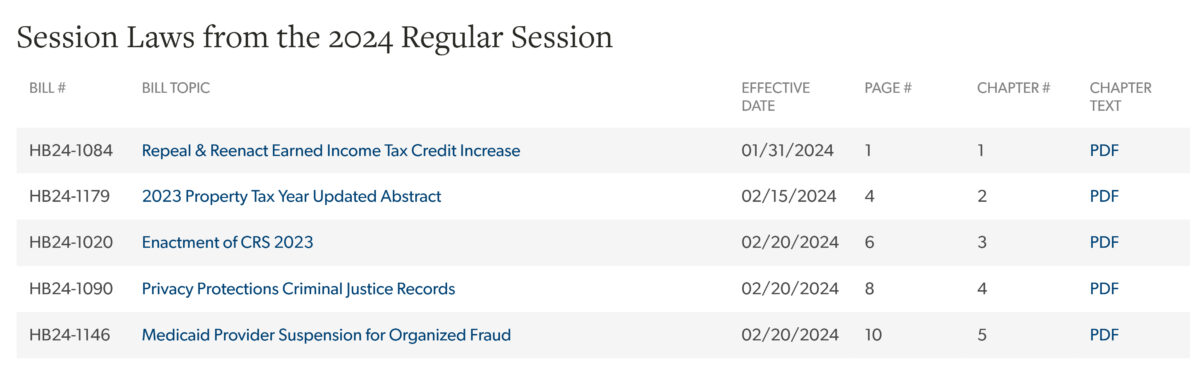
Task: Select the HB24-1084 bill number cell
Action: pyautogui.click(x=71, y=151)
